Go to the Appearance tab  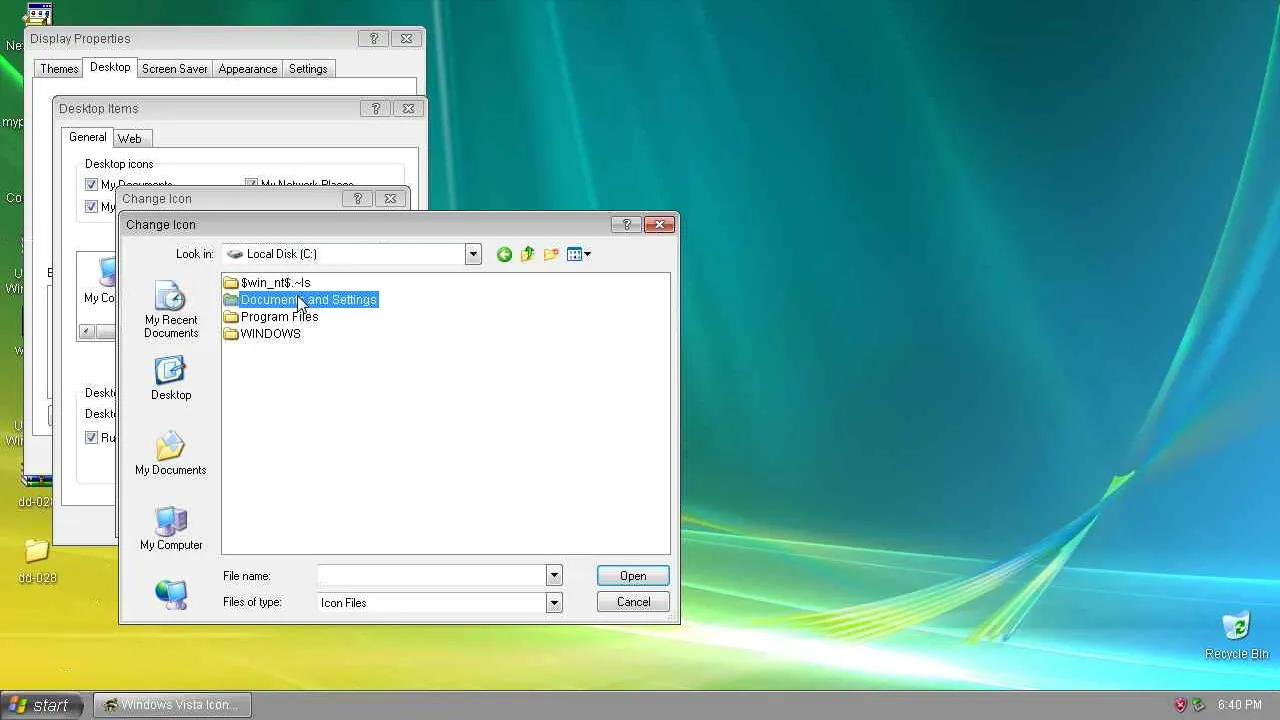click(248, 69)
